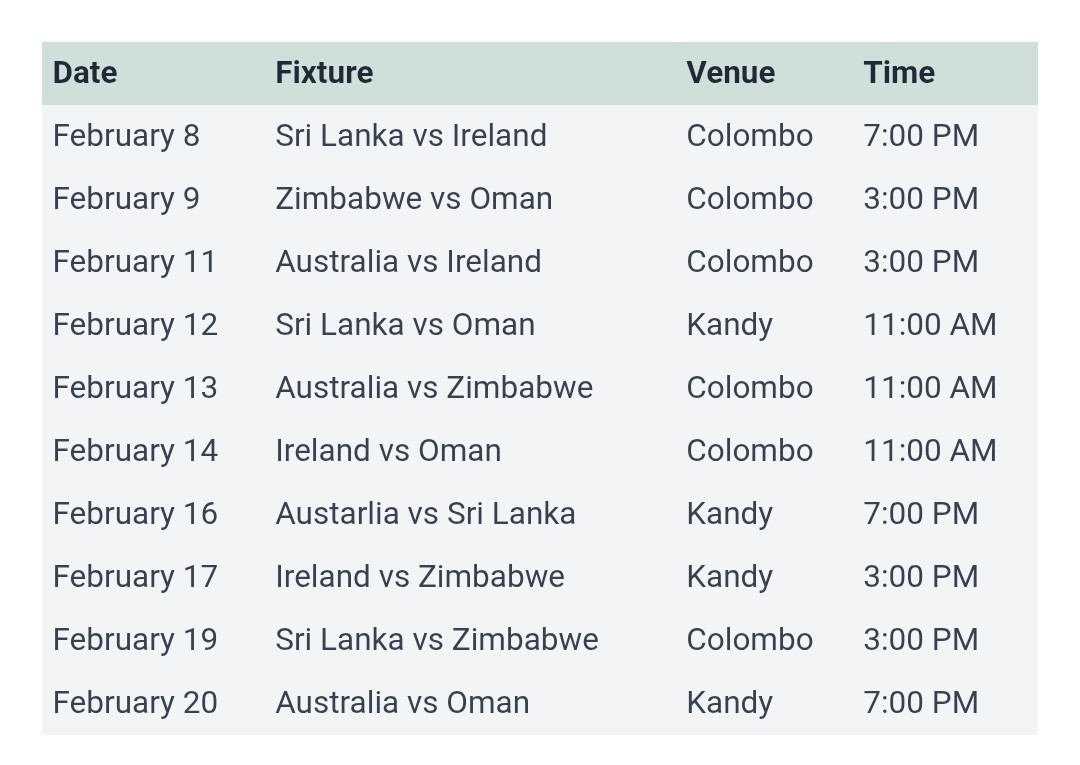Click the Time column header
The height and width of the screenshot is (765, 1080).
(x=899, y=73)
